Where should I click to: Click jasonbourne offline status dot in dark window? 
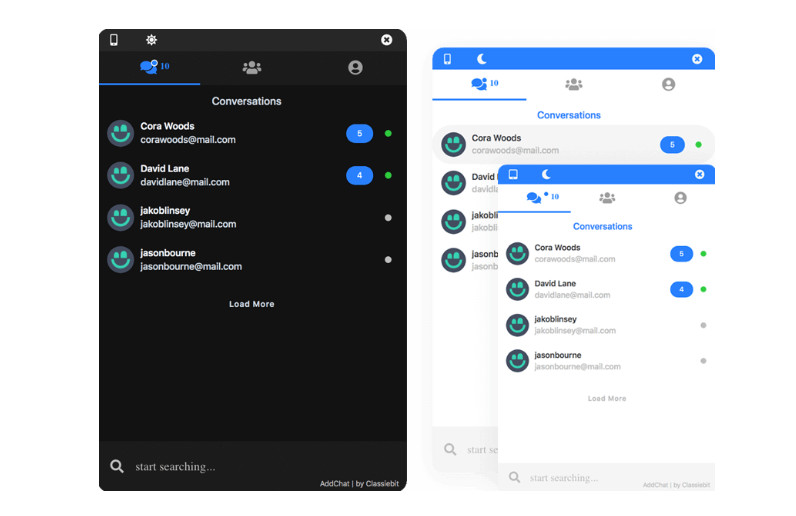388,260
